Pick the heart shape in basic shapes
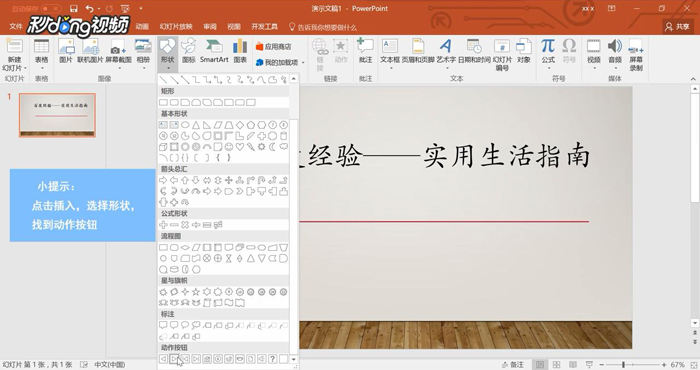The width and height of the screenshot is (700, 370). [240, 147]
